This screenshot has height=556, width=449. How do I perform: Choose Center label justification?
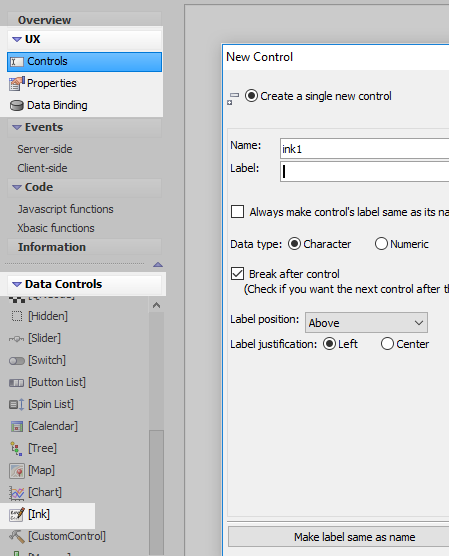coord(387,344)
